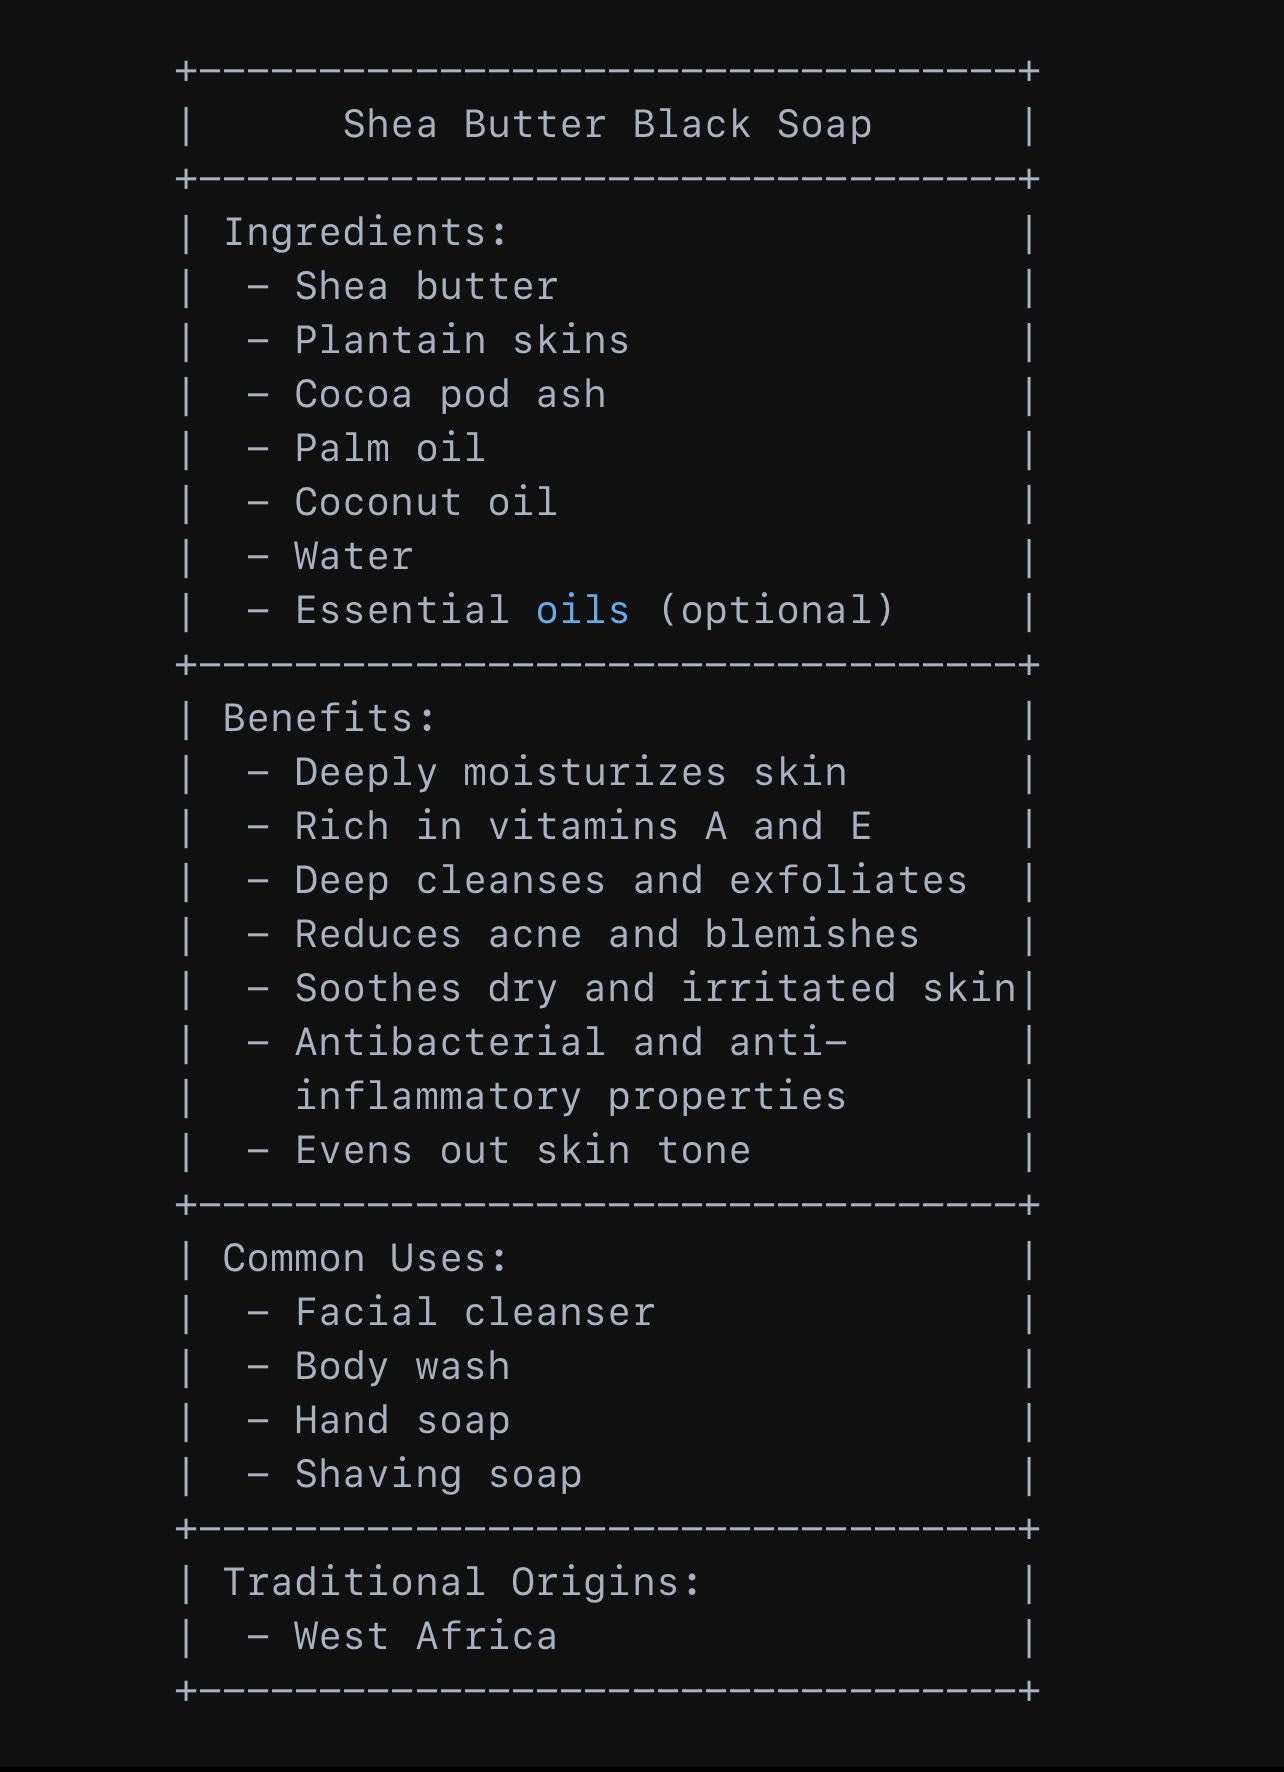Screen dimensions: 1284x1772
Task: Click the "Traditional Origins:" heading
Action: [461, 1583]
